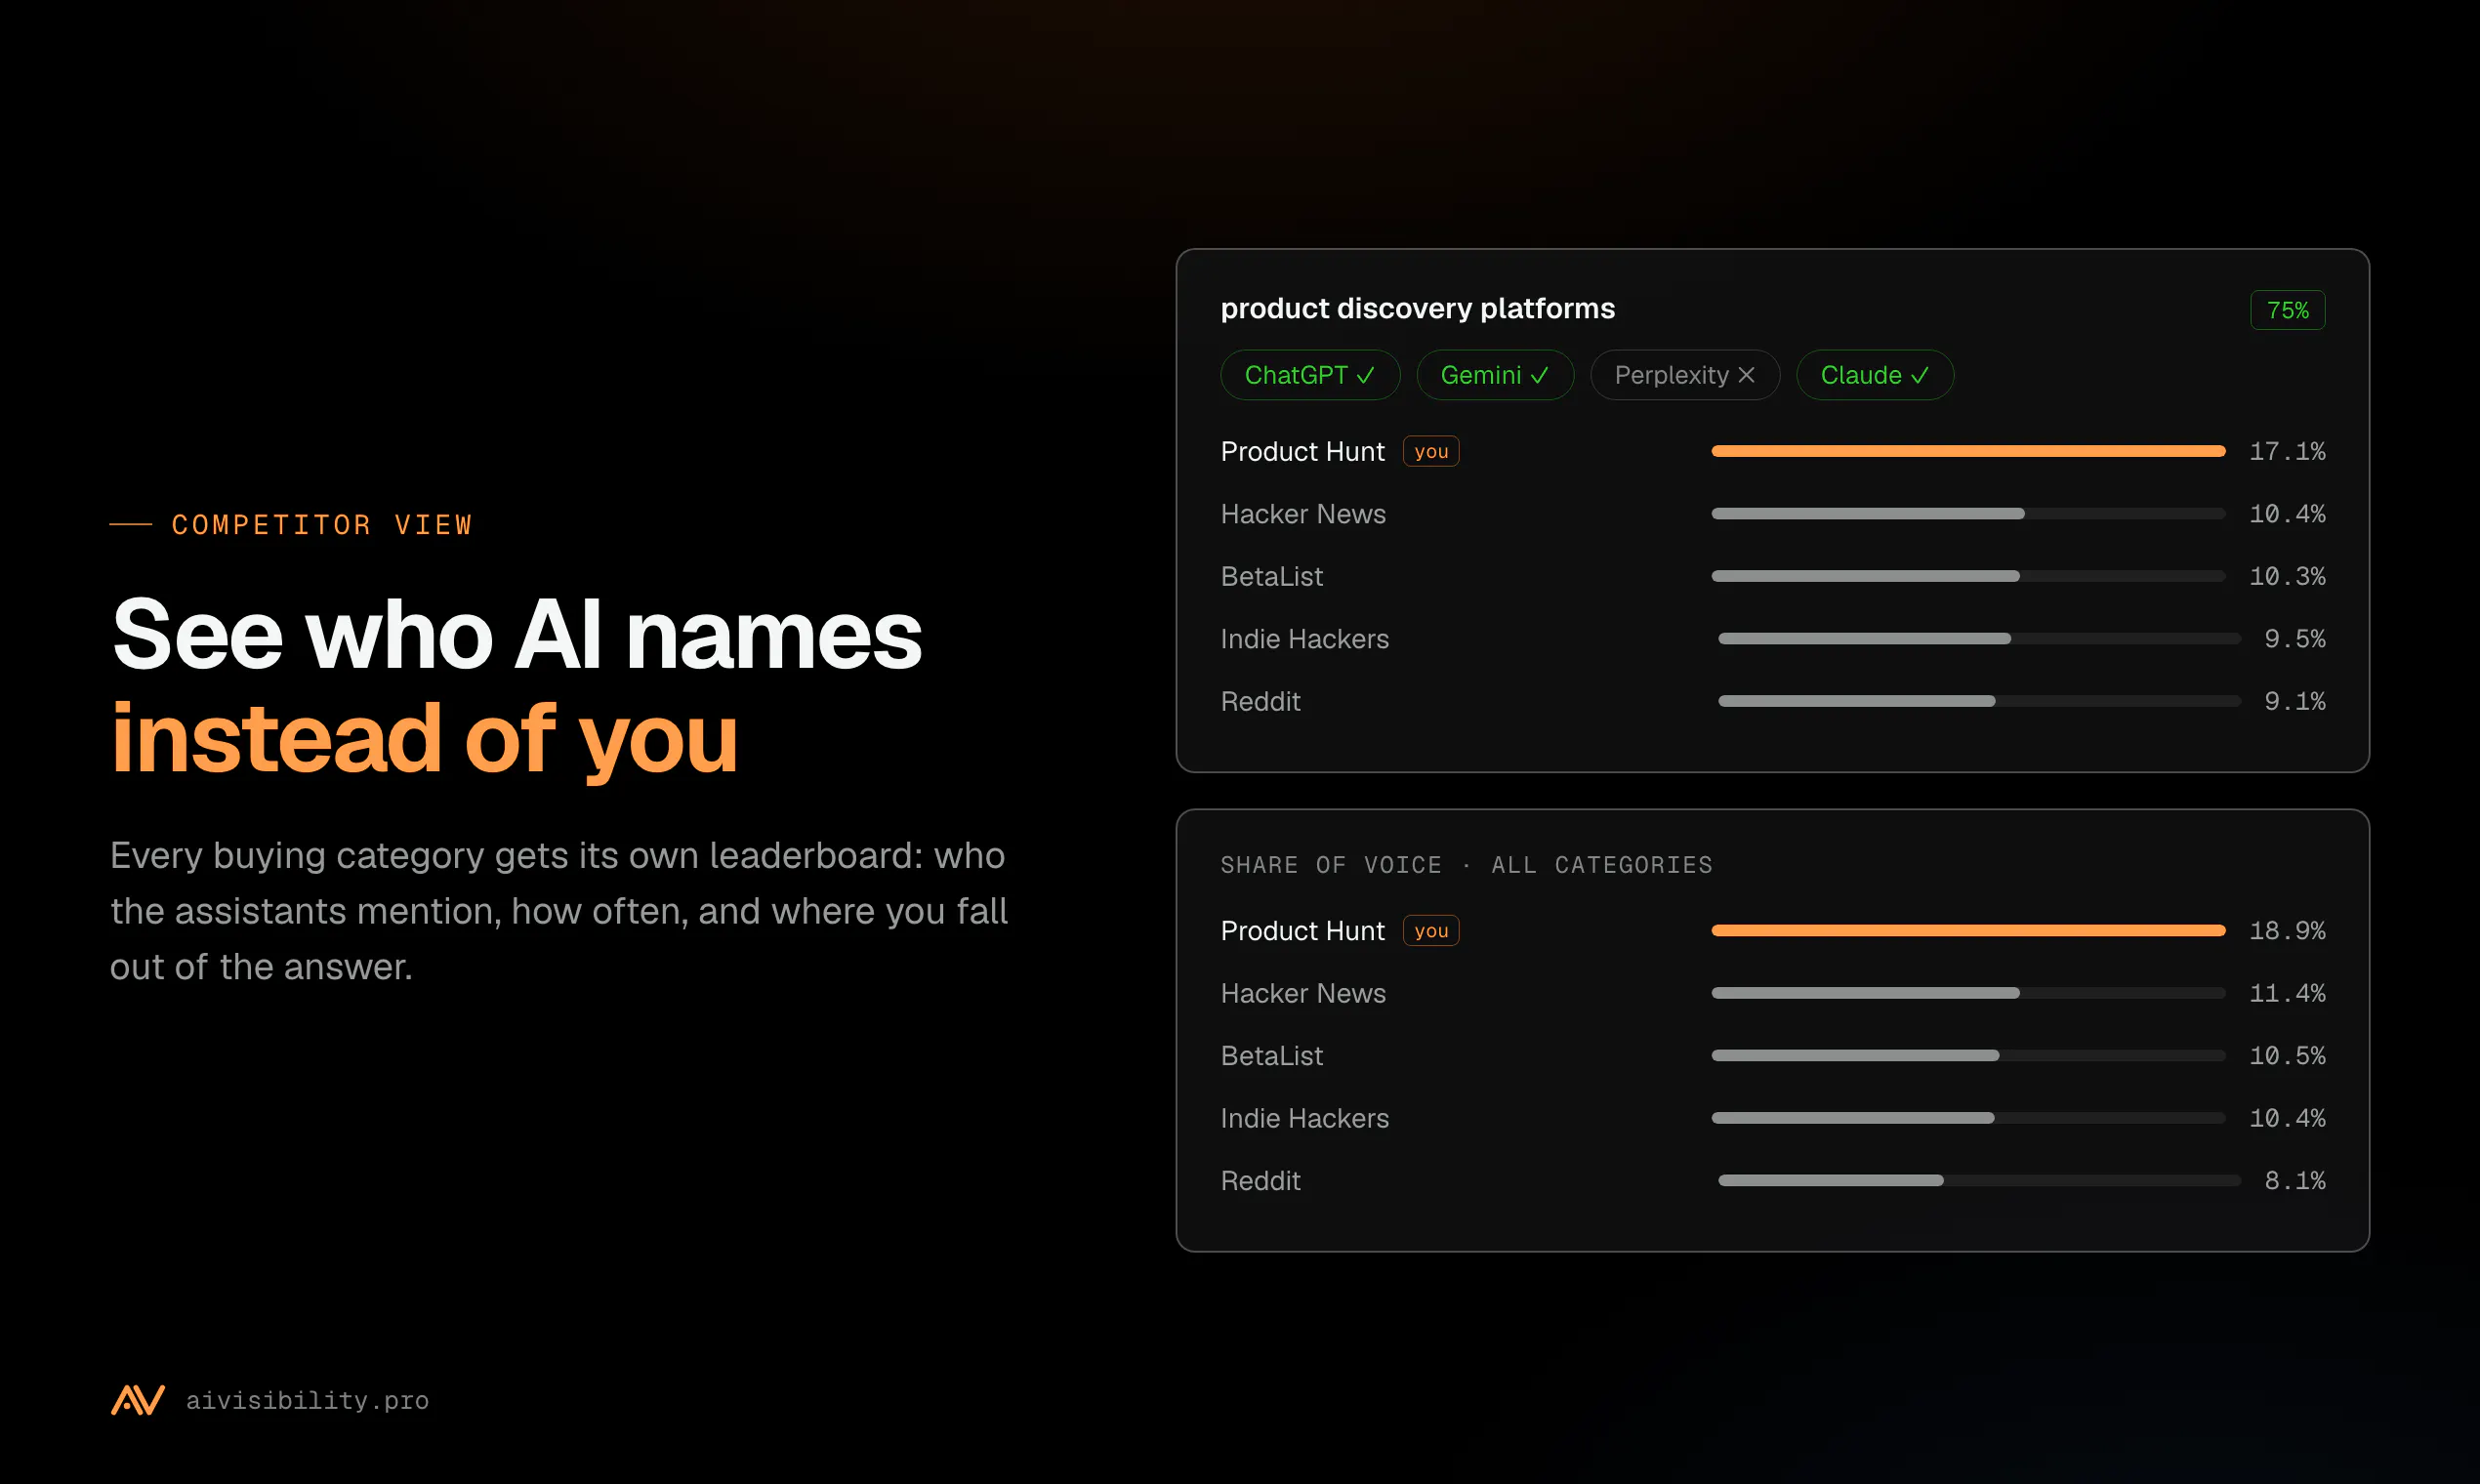2480x1484 pixels.
Task: Click the AV logo icon
Action: click(x=138, y=1400)
